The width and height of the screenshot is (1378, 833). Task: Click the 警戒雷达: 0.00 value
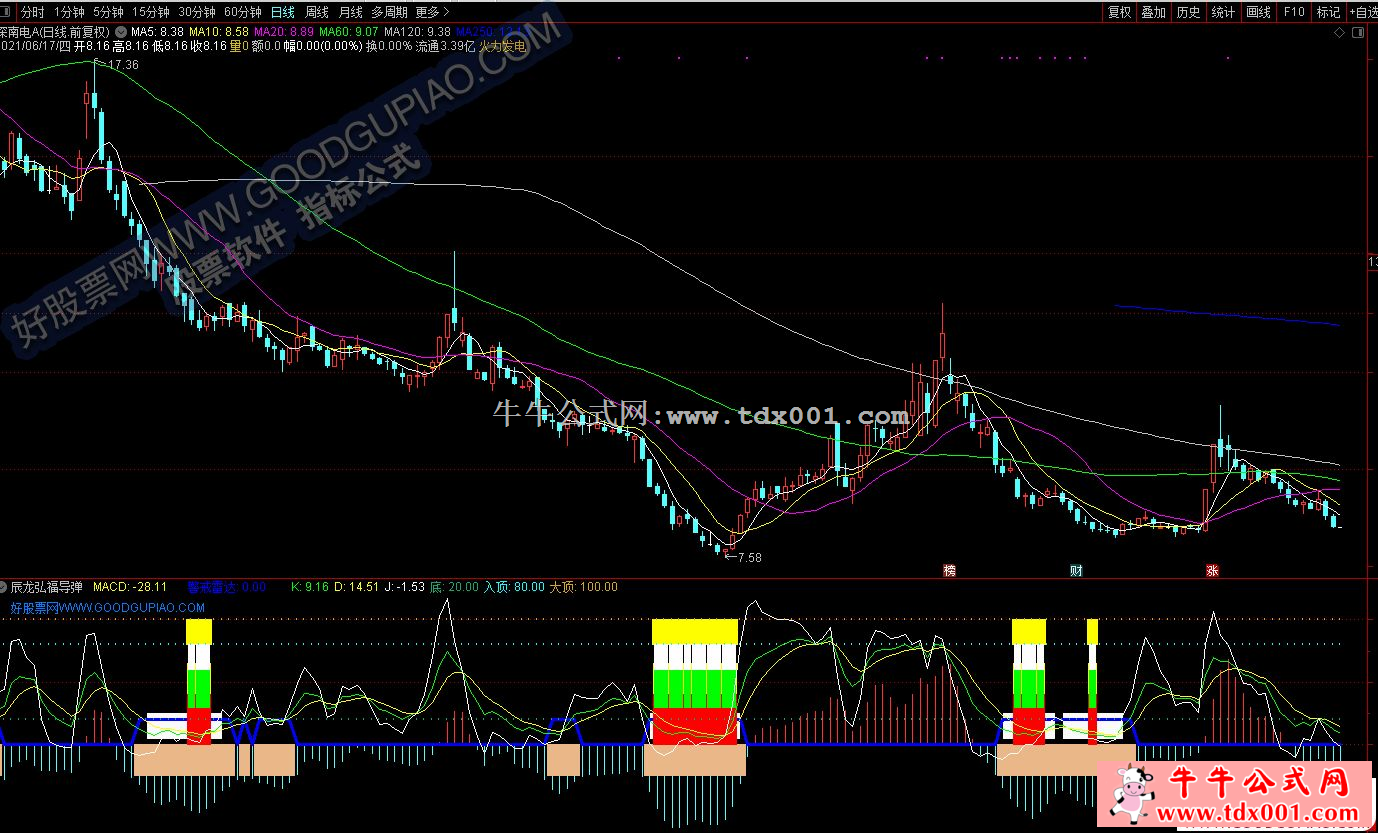[x=227, y=587]
